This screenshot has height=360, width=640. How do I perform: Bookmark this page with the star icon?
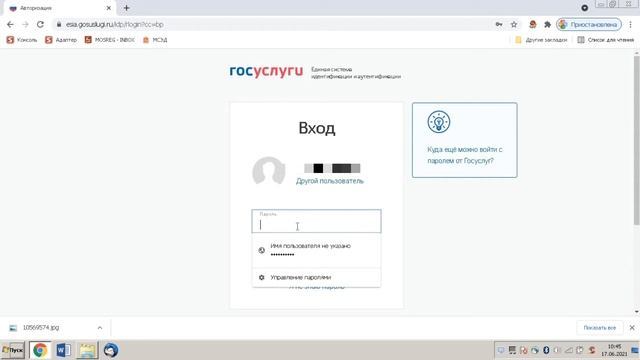(x=514, y=24)
